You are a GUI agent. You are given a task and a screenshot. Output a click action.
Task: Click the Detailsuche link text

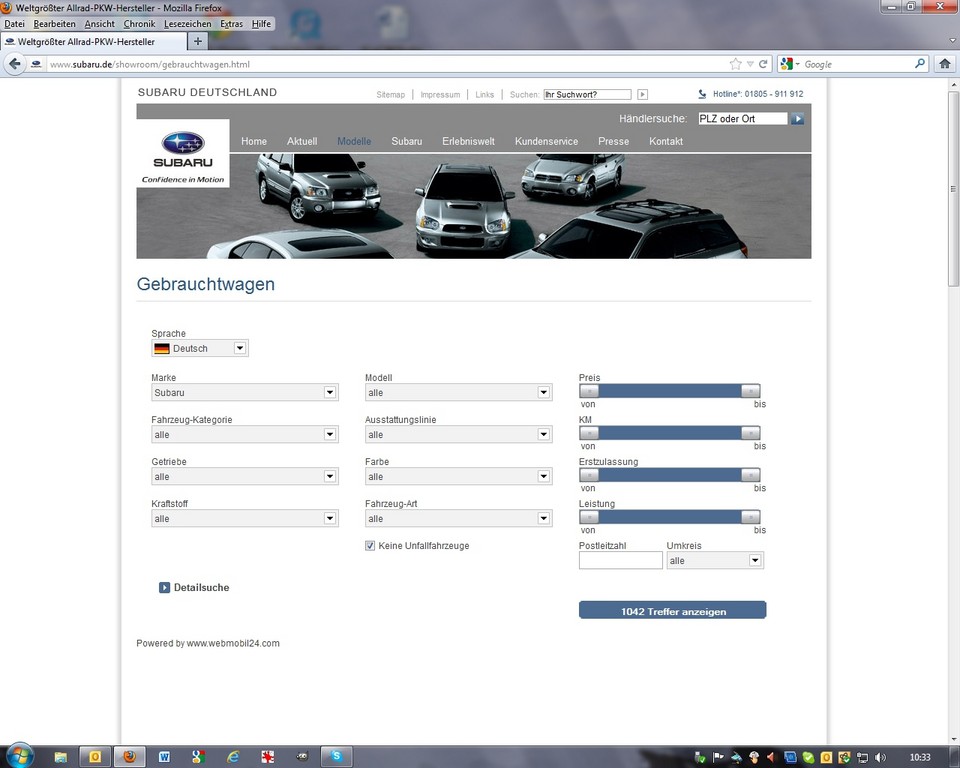click(x=201, y=587)
